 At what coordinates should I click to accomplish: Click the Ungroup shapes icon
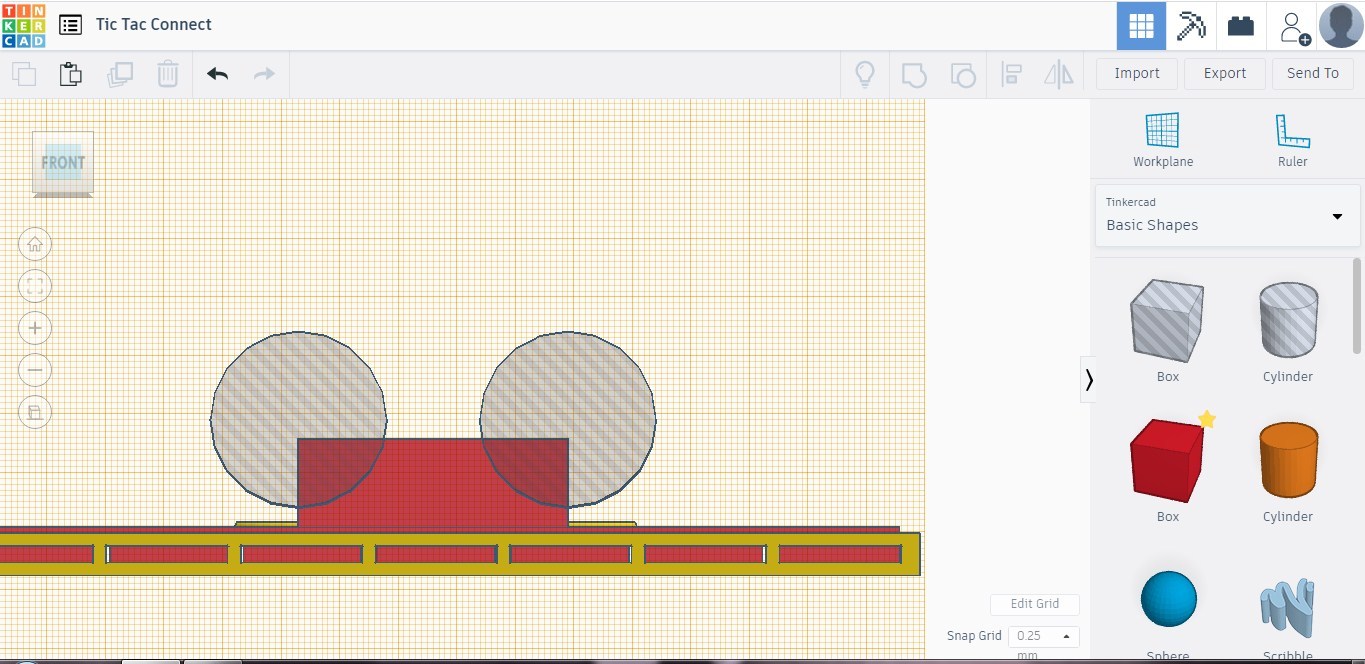[962, 74]
